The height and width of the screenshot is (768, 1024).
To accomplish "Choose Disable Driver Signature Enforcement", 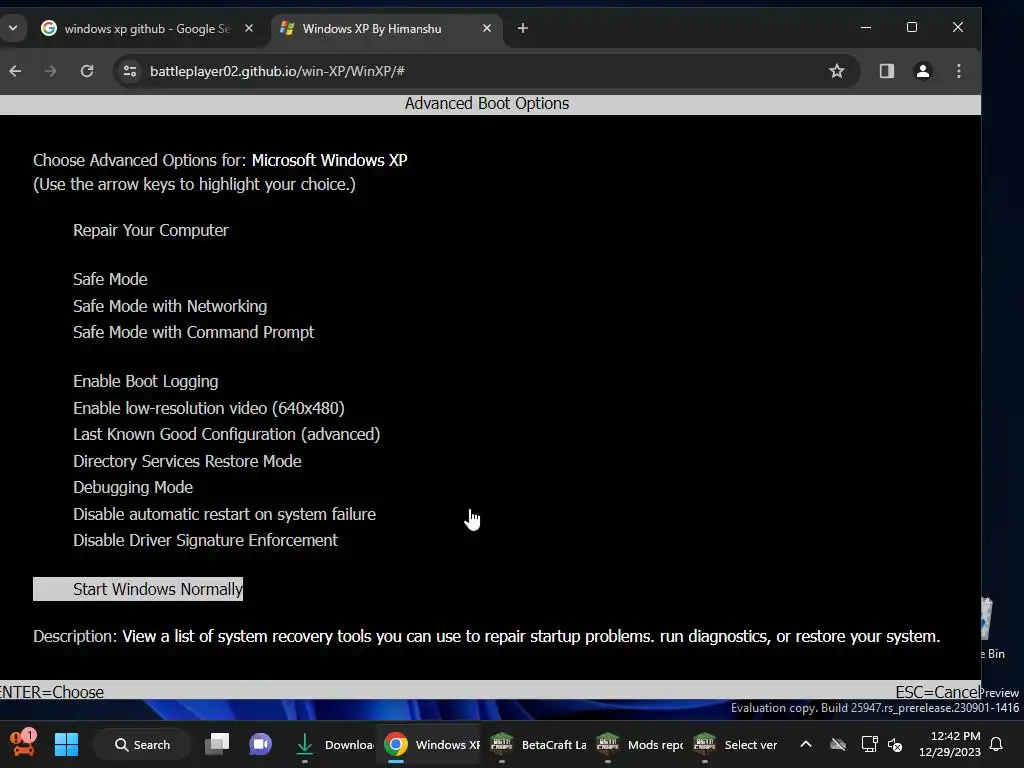I will point(206,540).
